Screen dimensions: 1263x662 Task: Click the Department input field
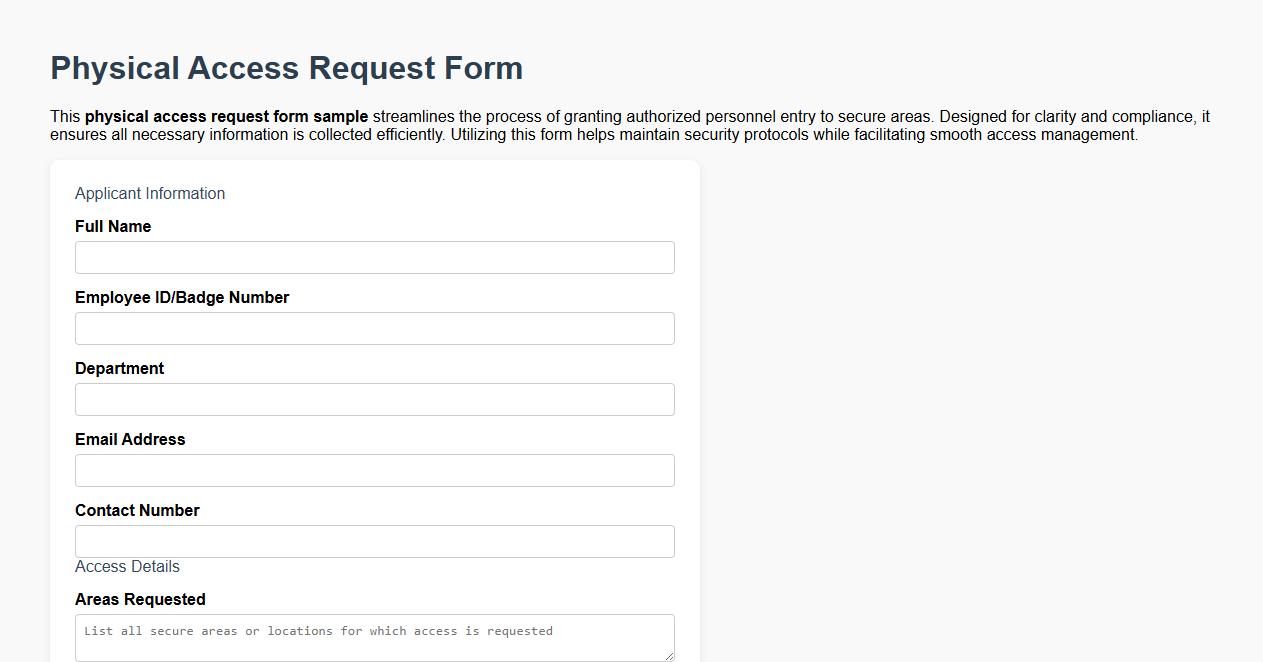[x=374, y=399]
